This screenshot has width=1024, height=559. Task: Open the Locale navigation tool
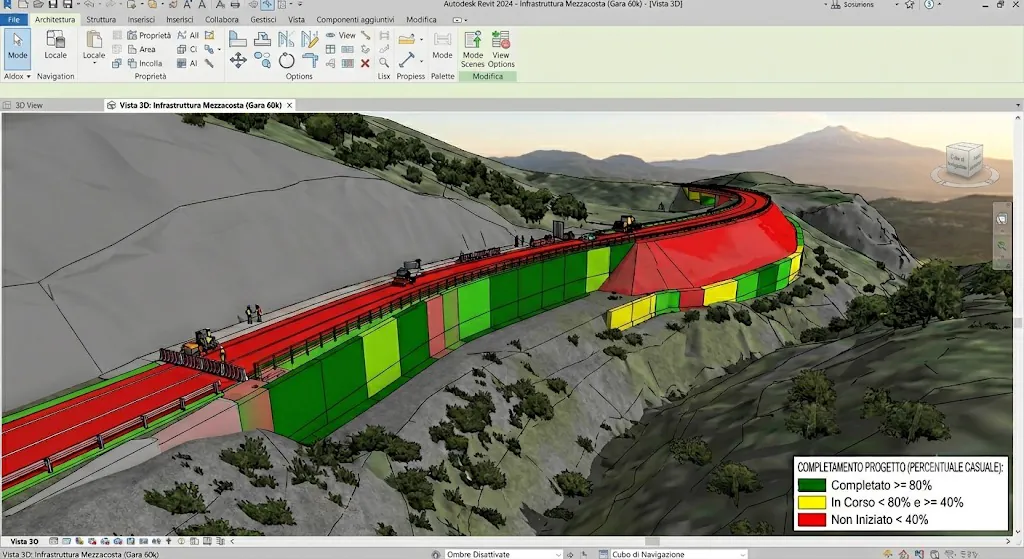(x=56, y=45)
